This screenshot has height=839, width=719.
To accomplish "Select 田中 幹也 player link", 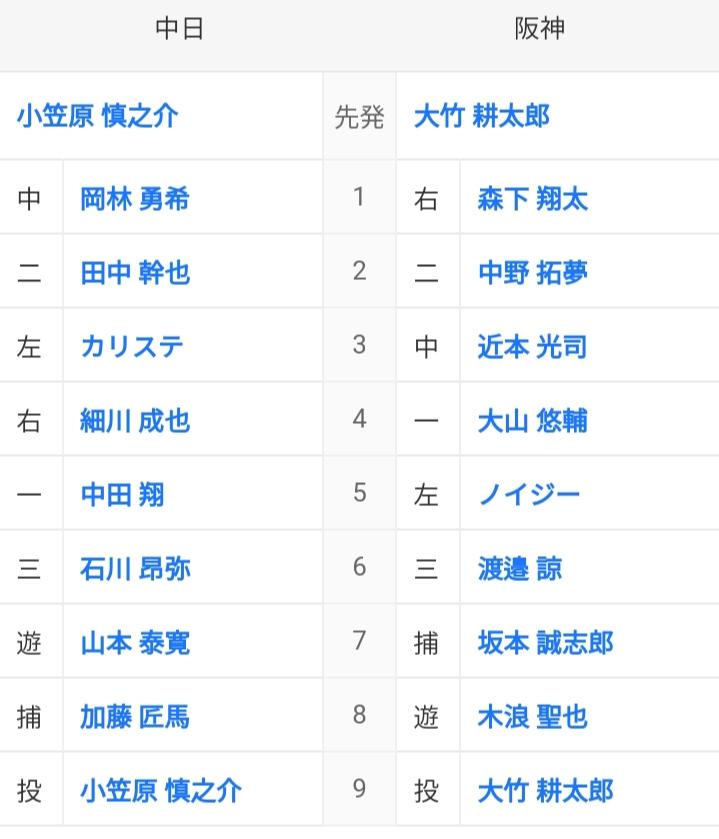I will coord(135,273).
